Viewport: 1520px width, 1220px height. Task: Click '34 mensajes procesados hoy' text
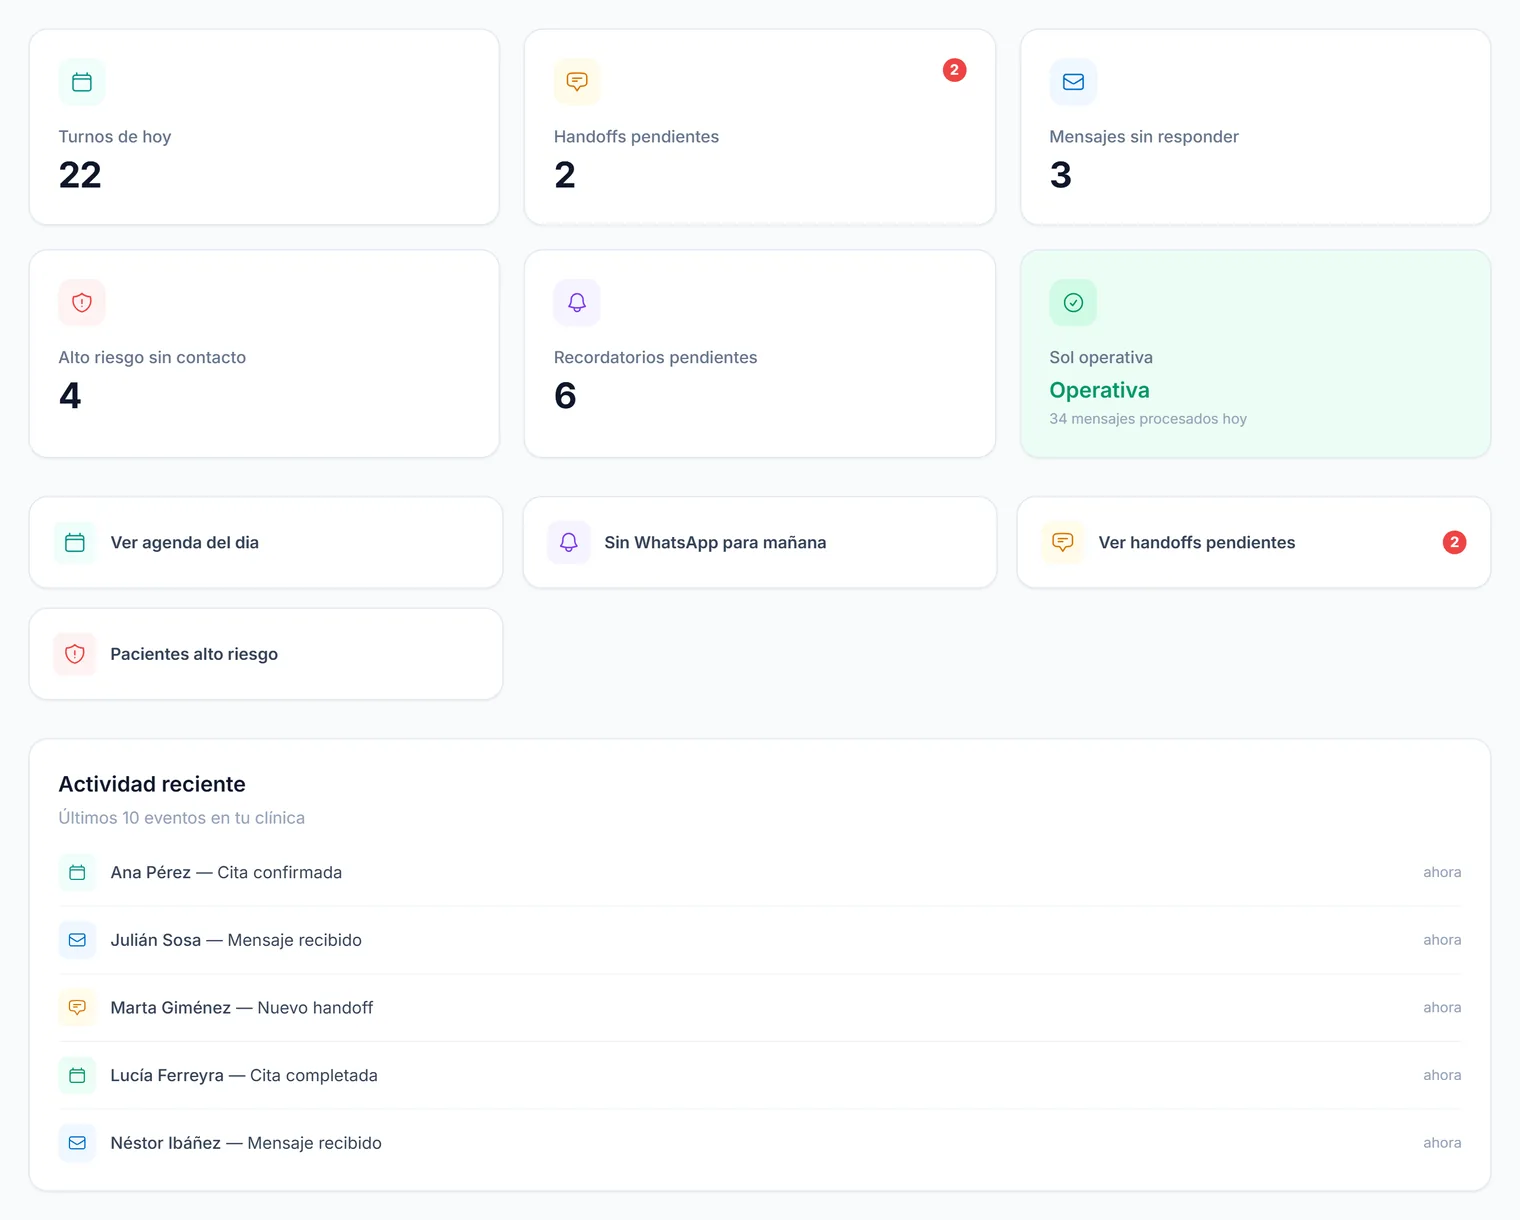point(1148,419)
